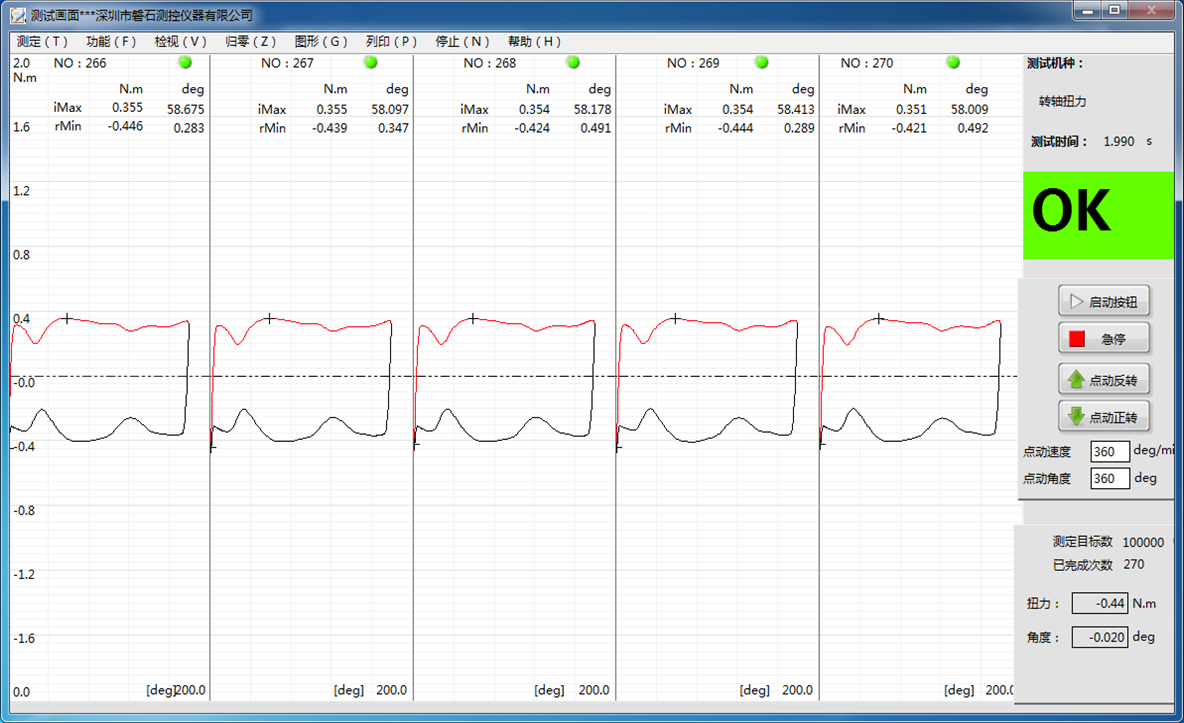This screenshot has width=1184, height=723.
Task: Open the 归零(Z) menu
Action: point(251,42)
